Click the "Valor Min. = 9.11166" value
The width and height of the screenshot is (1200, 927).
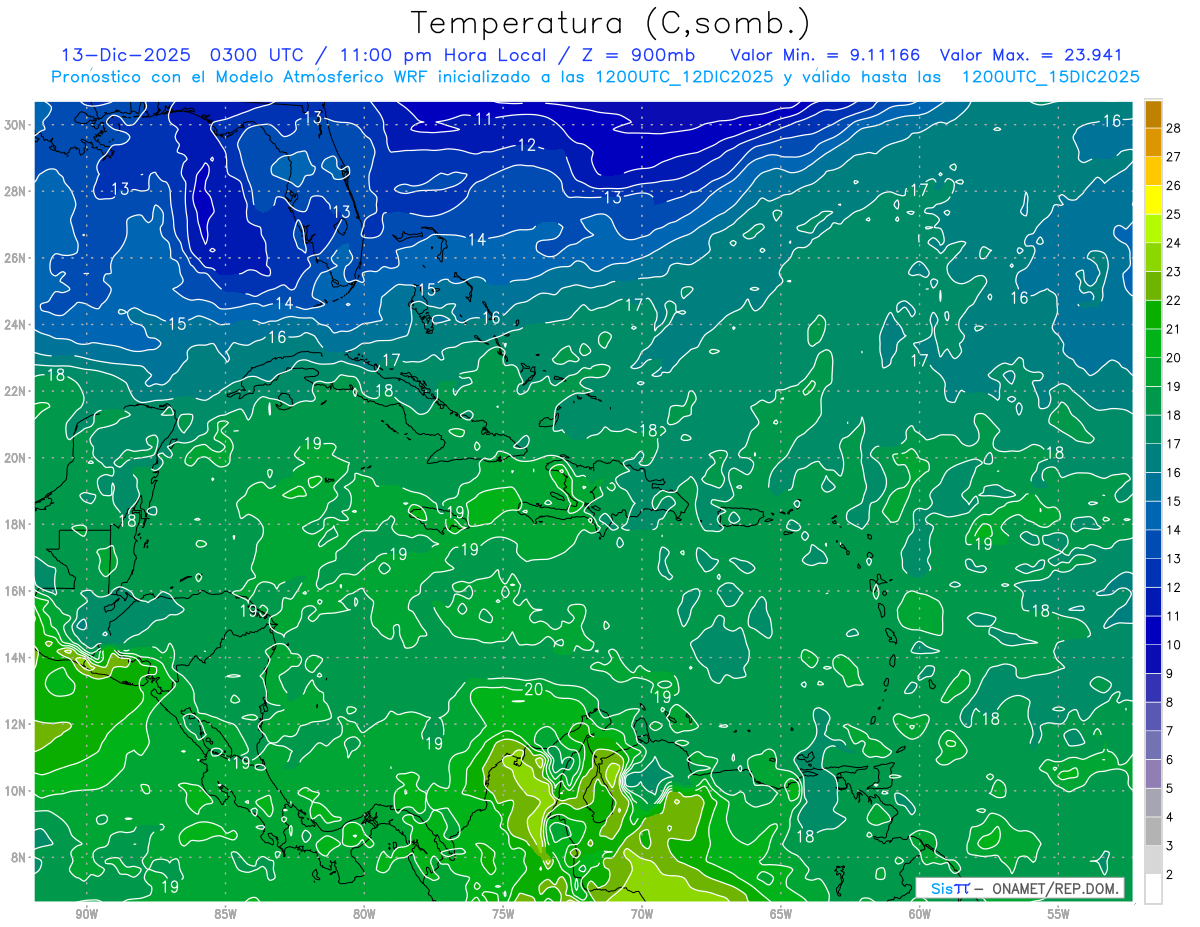(825, 55)
